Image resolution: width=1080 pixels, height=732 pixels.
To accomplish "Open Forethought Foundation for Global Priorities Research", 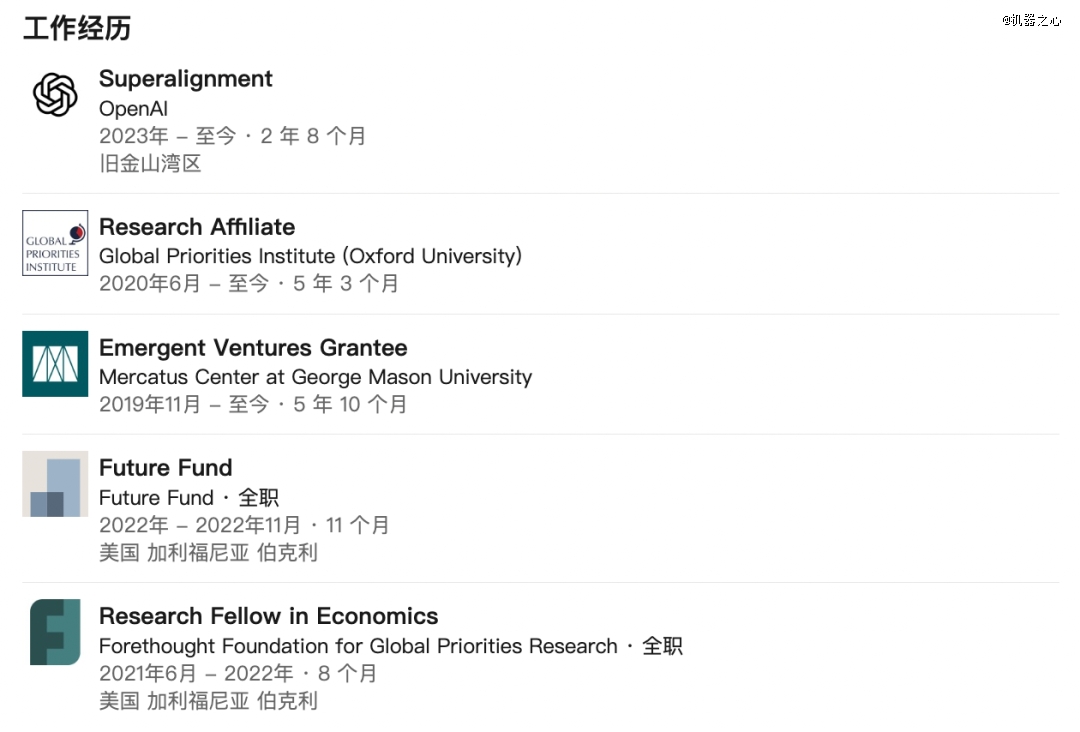I will point(358,646).
